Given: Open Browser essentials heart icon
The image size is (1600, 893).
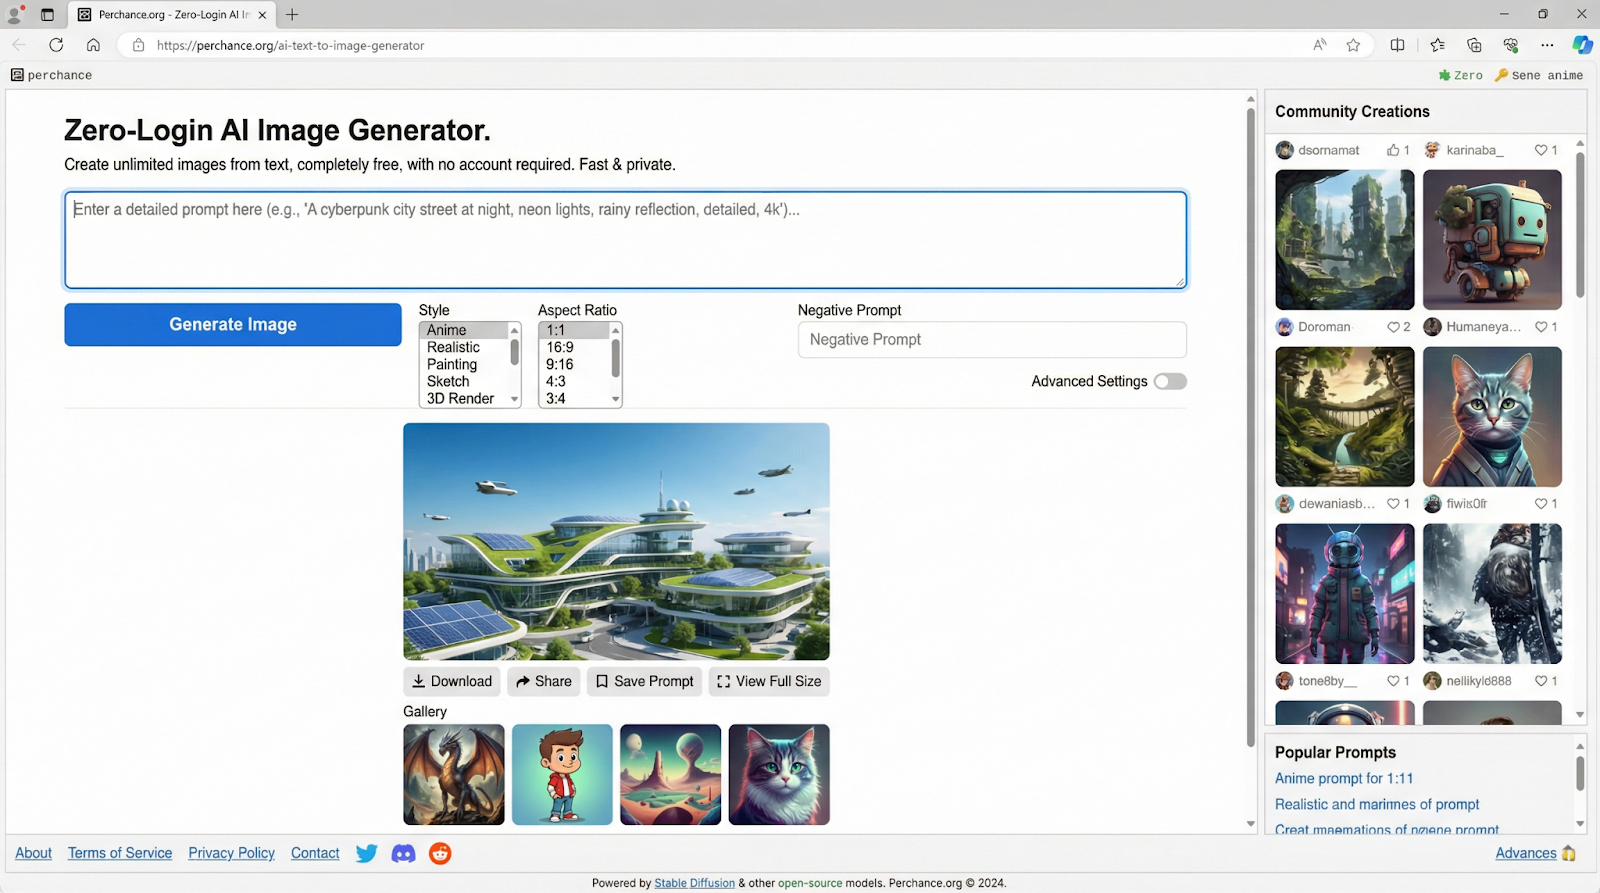Looking at the screenshot, I should [1511, 45].
